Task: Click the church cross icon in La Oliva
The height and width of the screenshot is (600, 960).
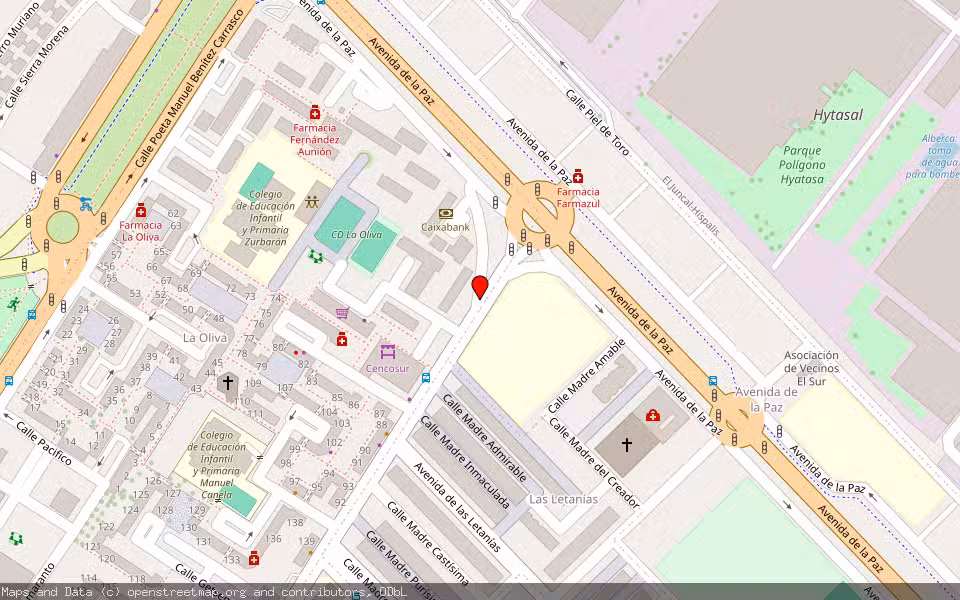Action: [228, 383]
